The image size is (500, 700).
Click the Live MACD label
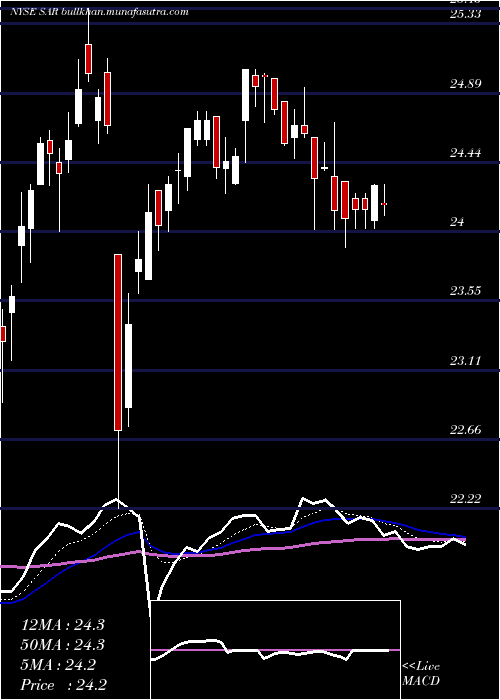pos(421,674)
